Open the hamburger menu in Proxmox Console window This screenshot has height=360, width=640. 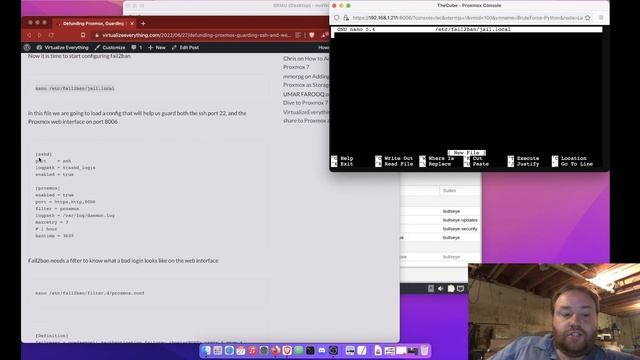(x=601, y=18)
